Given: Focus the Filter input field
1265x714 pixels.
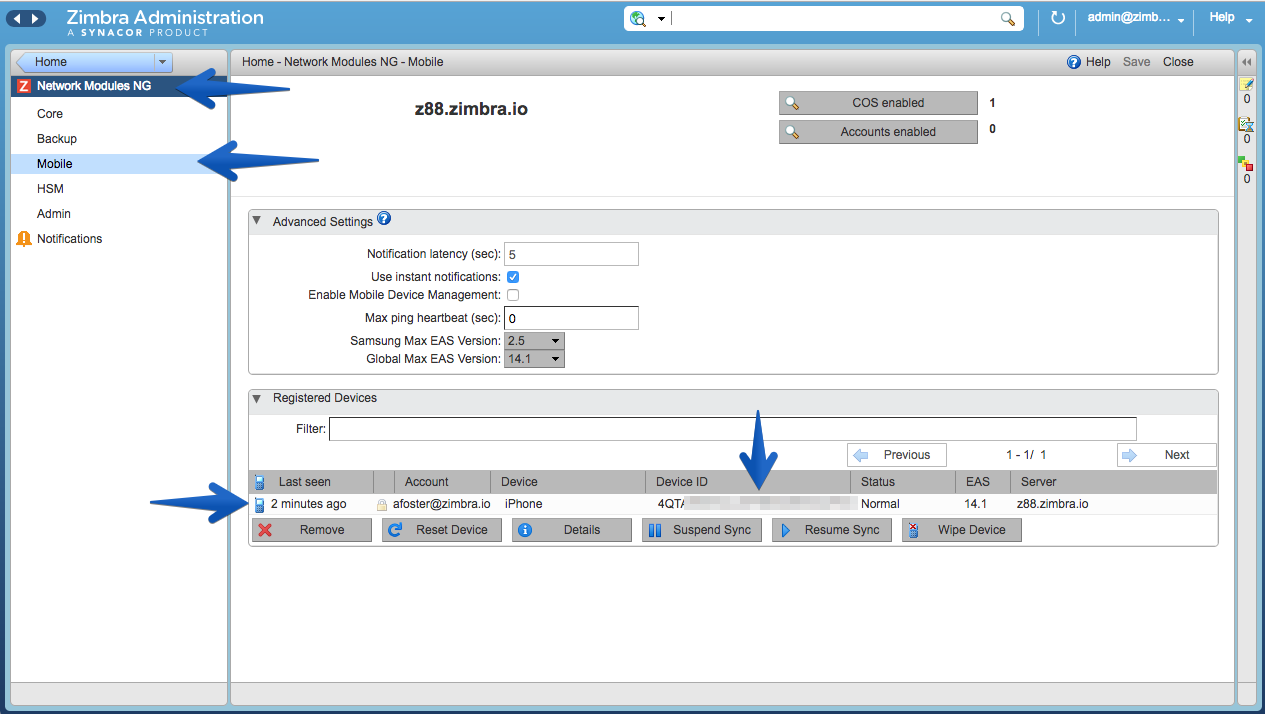Looking at the screenshot, I should click(733, 429).
